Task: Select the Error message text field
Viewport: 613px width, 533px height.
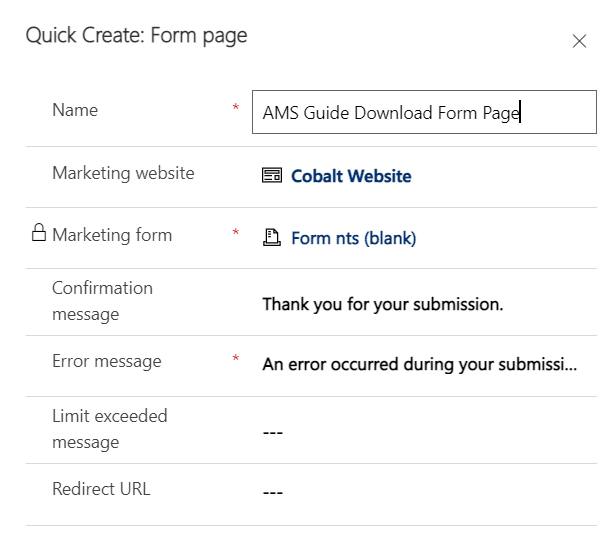Action: 419,365
